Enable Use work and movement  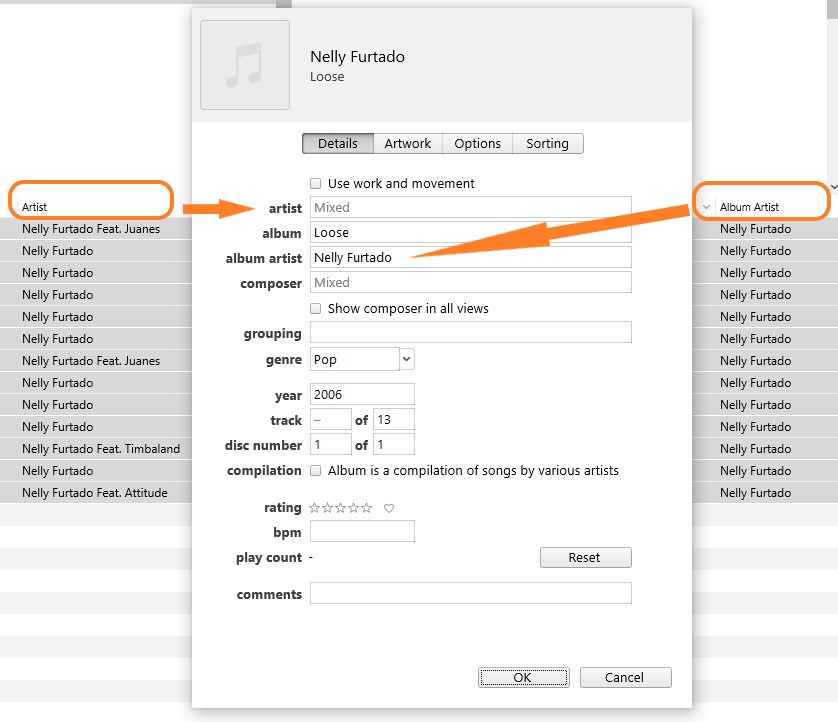pos(316,183)
